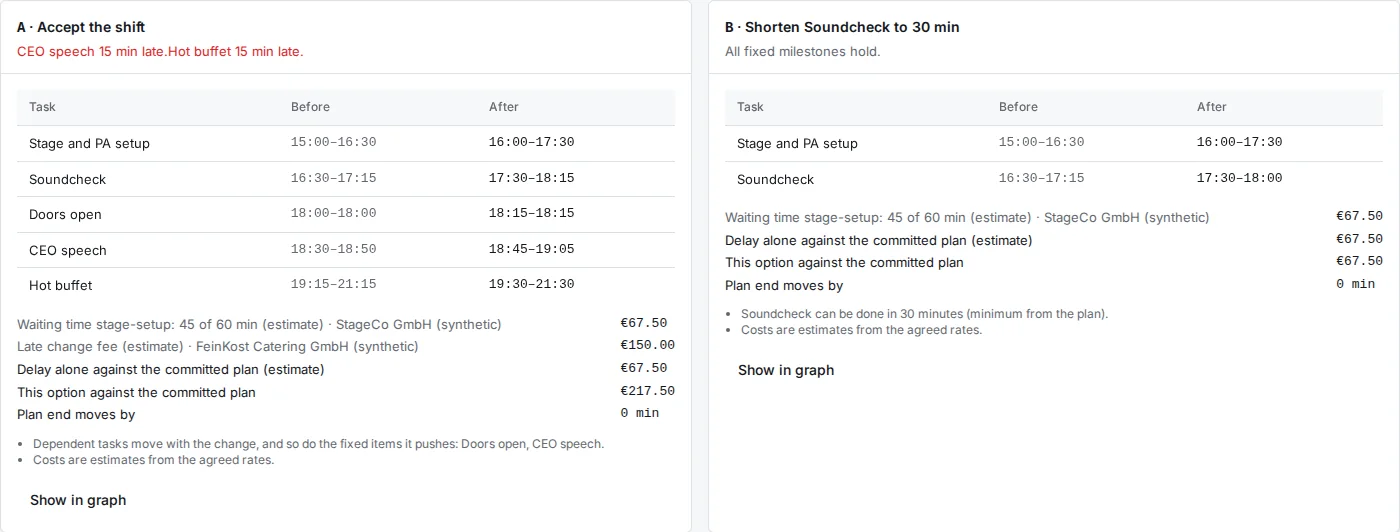This screenshot has width=1400, height=532.
Task: Click After time 17:30–18:00 for Soundcheck
Action: point(1240,178)
